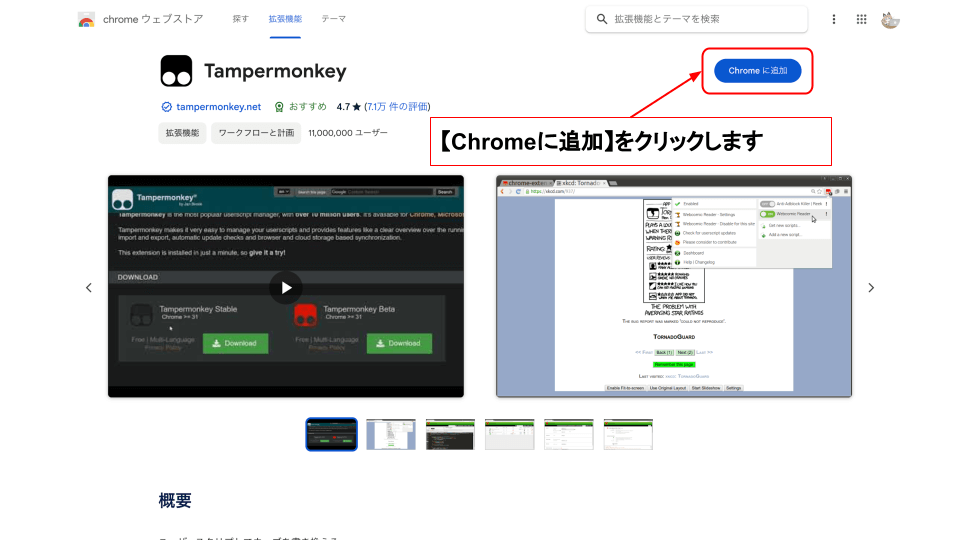Switch to the 拡張機能 tab
This screenshot has width=960, height=540.
pos(285,19)
